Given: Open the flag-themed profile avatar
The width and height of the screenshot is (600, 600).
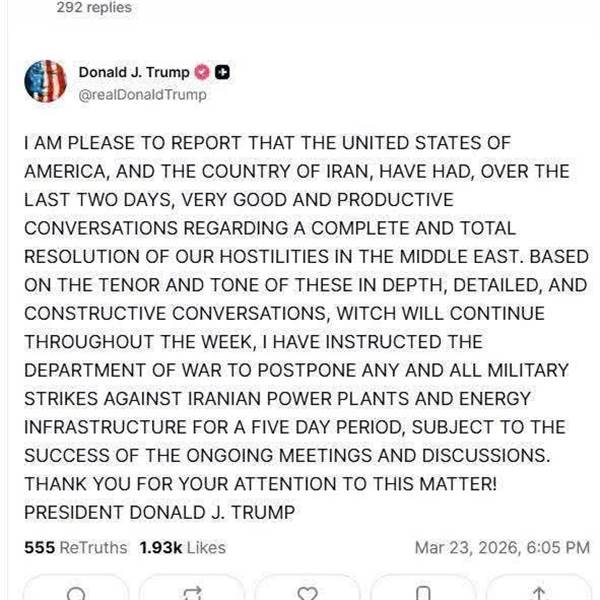Looking at the screenshot, I should tap(45, 82).
